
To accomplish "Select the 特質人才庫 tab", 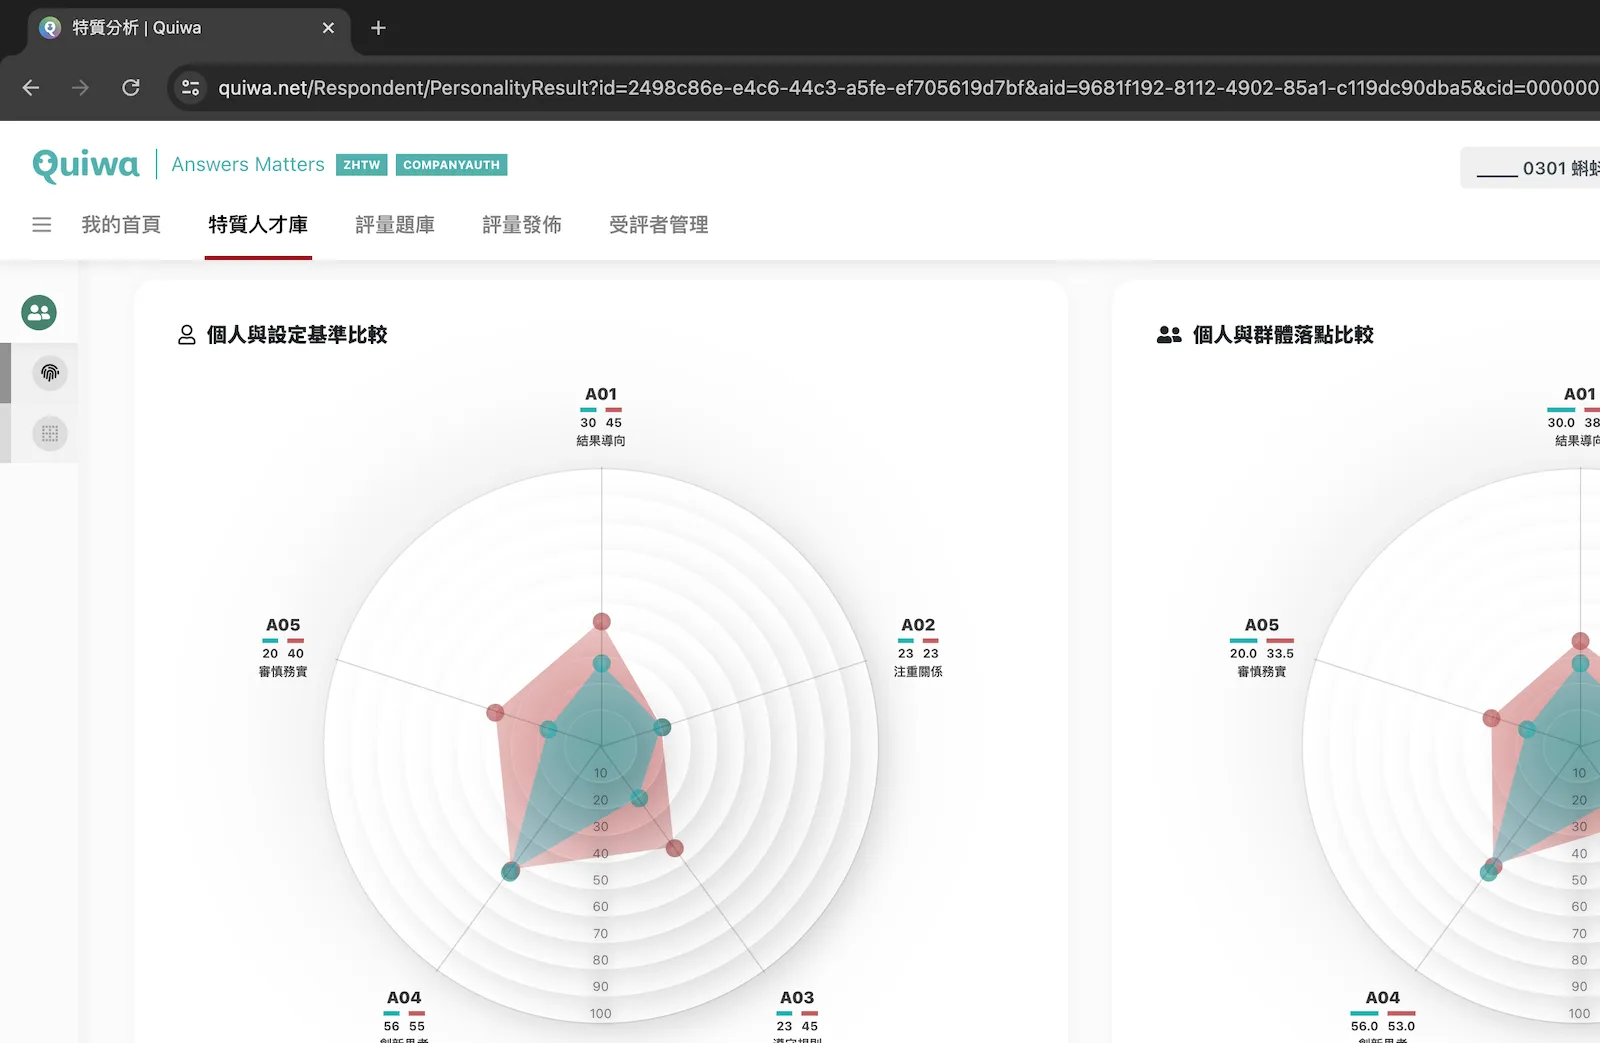I will (x=258, y=225).
